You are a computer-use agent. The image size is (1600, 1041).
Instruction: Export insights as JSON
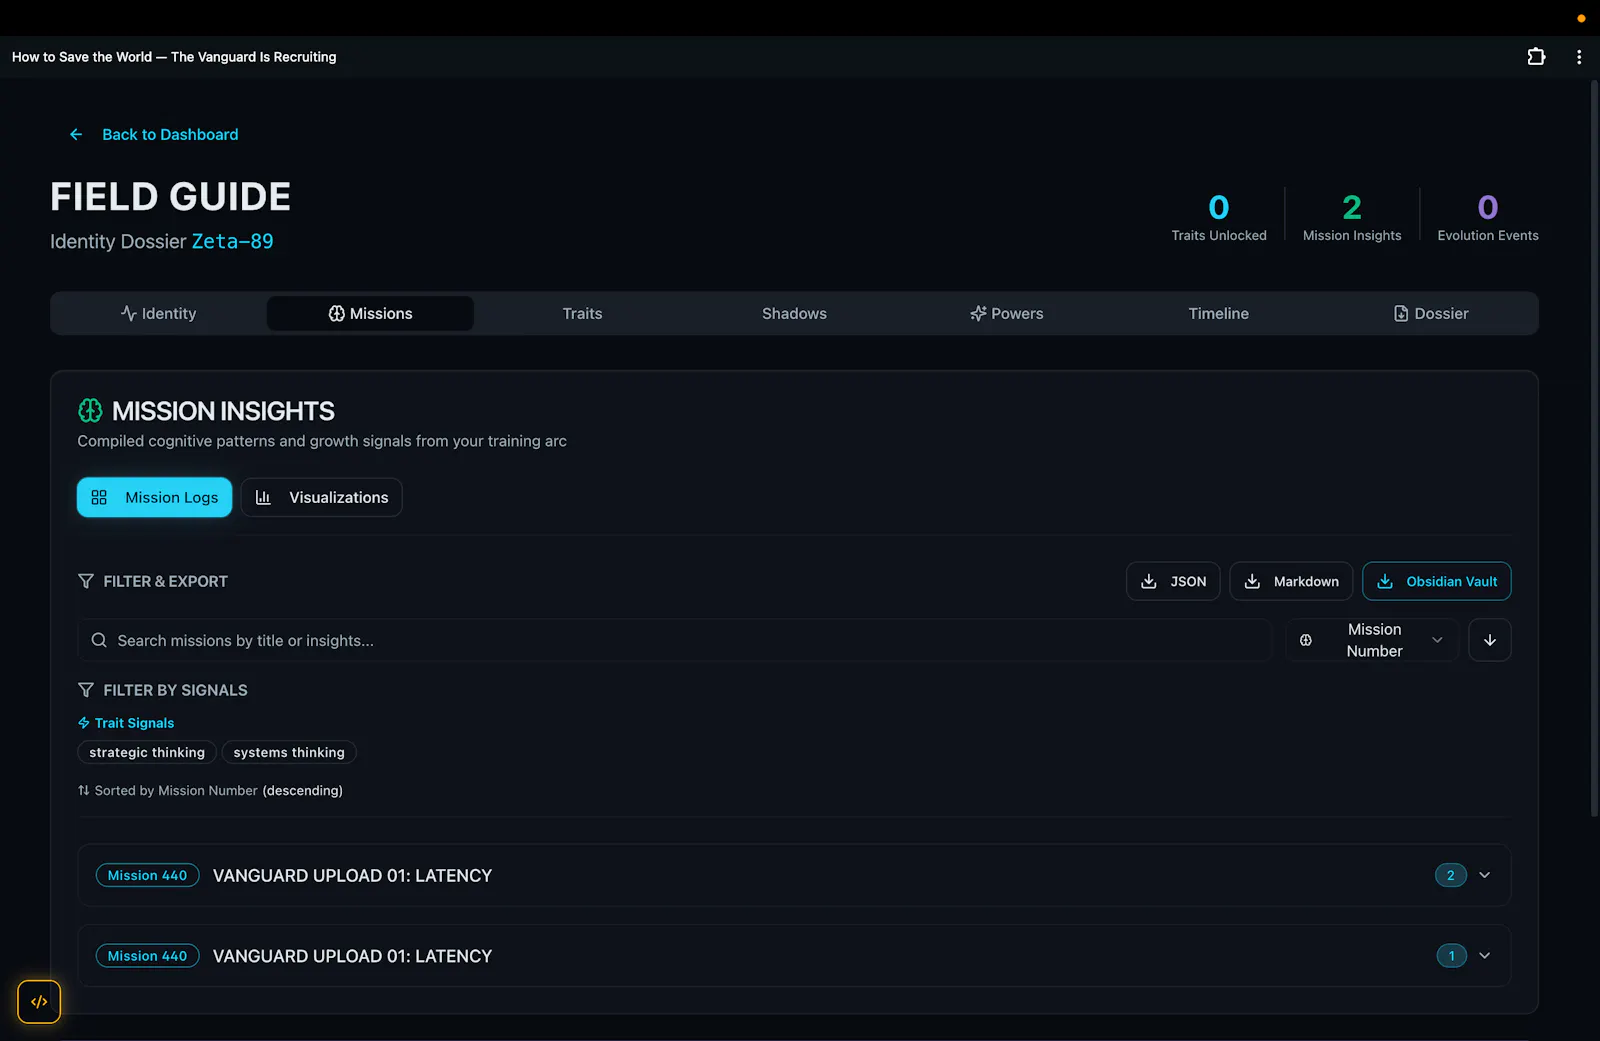click(x=1173, y=581)
